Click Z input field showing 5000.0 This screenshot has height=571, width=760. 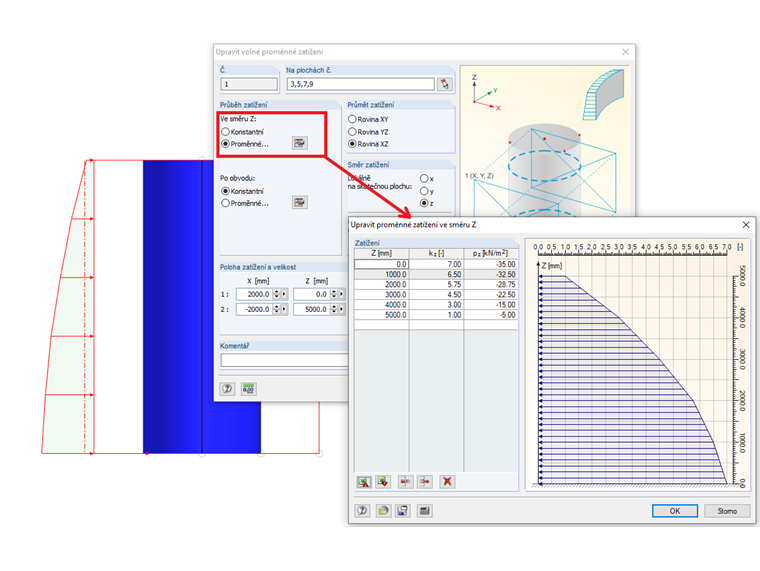pyautogui.click(x=312, y=309)
